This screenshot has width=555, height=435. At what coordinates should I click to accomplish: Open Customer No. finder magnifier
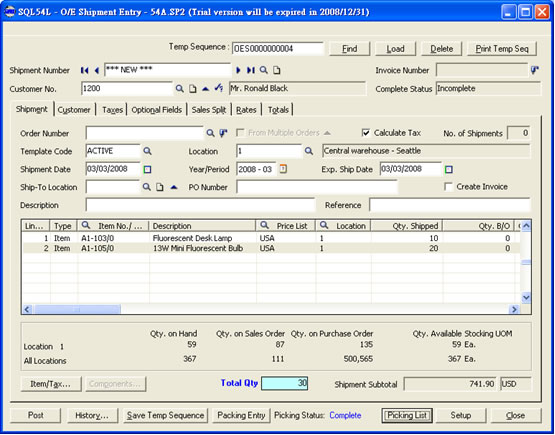[179, 89]
